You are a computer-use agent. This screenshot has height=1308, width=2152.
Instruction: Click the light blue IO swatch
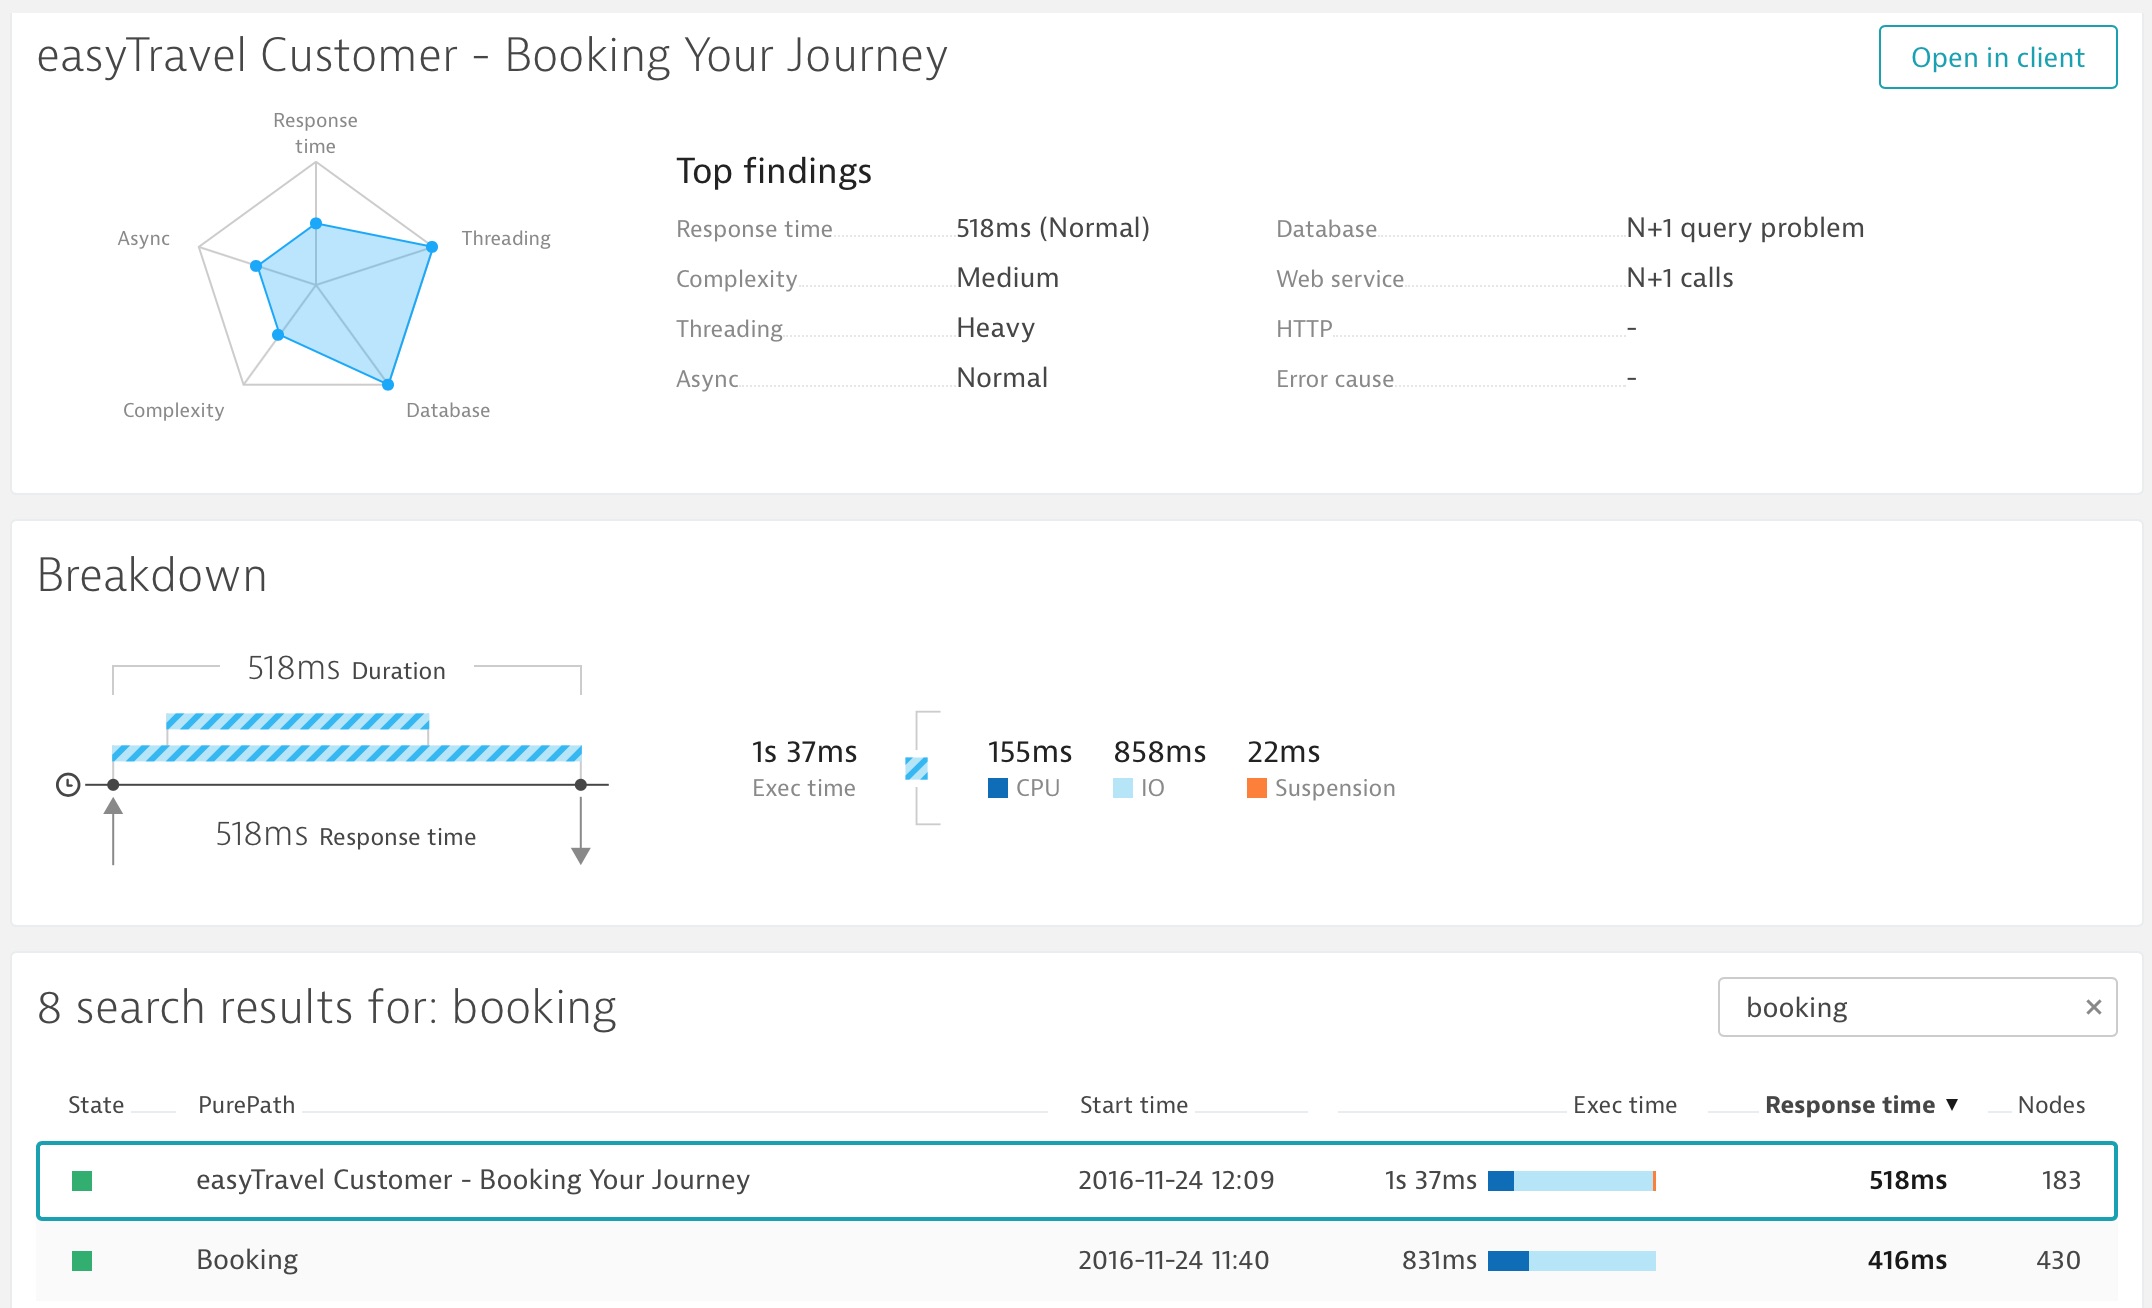click(x=1123, y=788)
